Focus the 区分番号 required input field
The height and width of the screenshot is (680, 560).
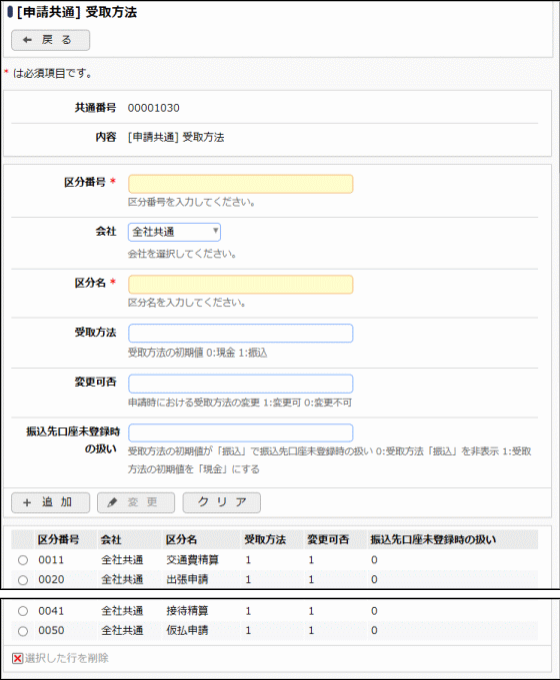pyautogui.click(x=241, y=184)
